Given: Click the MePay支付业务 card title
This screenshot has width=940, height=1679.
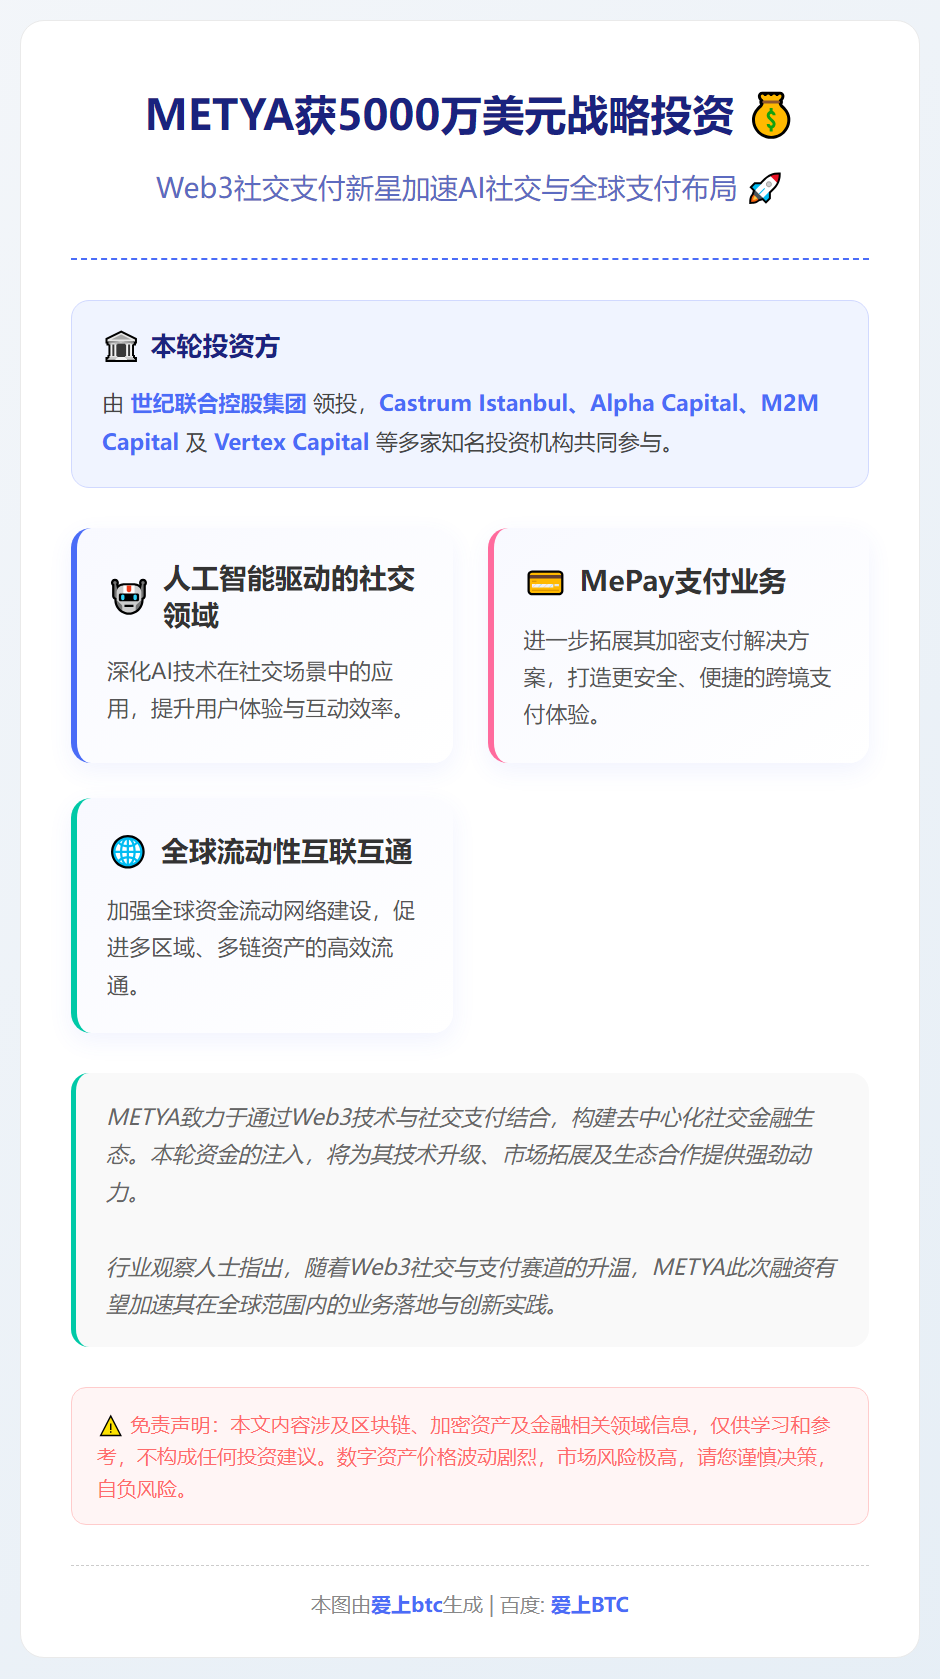Looking at the screenshot, I should coord(683,582).
